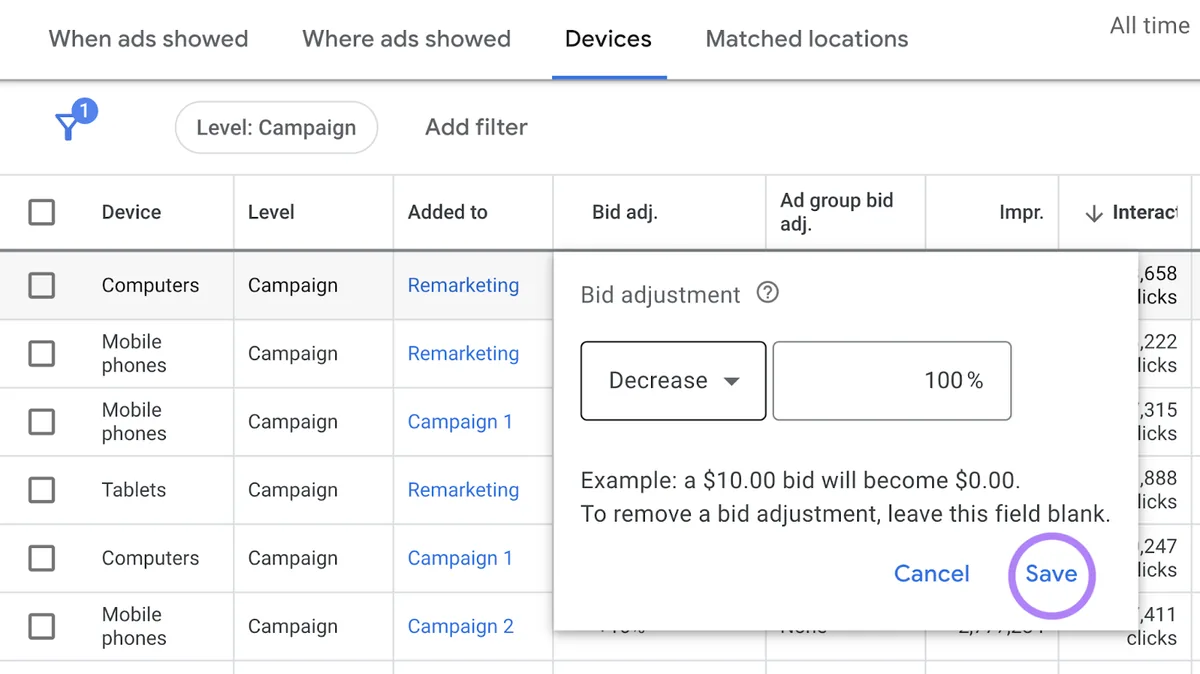Check the Computers Campaign 1 row checkbox

tap(41, 558)
